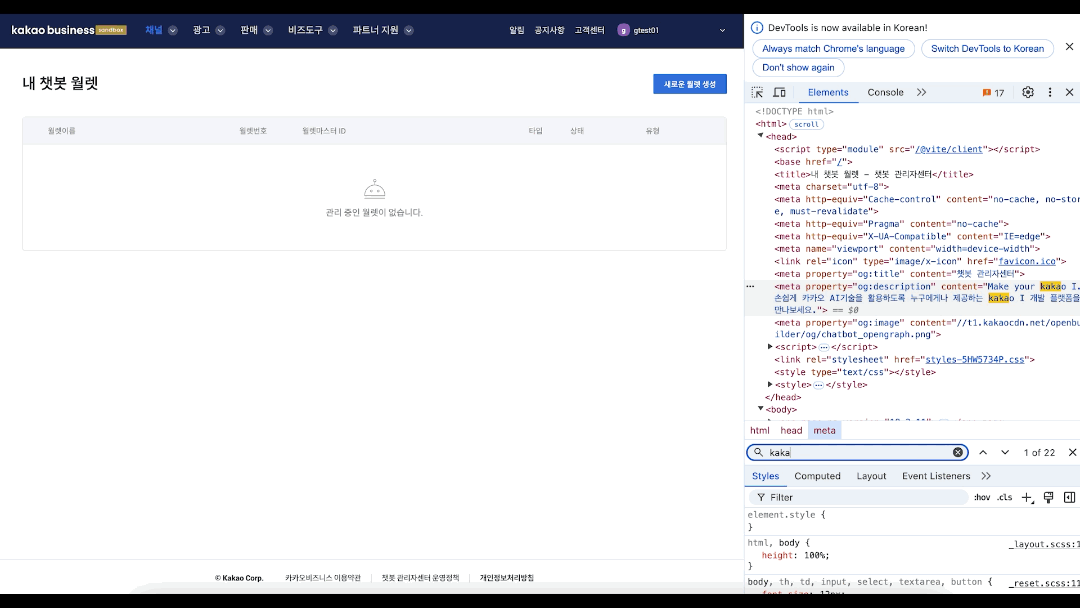Click the new style rule plus icon
Viewport: 1080px width, 608px height.
1027,497
